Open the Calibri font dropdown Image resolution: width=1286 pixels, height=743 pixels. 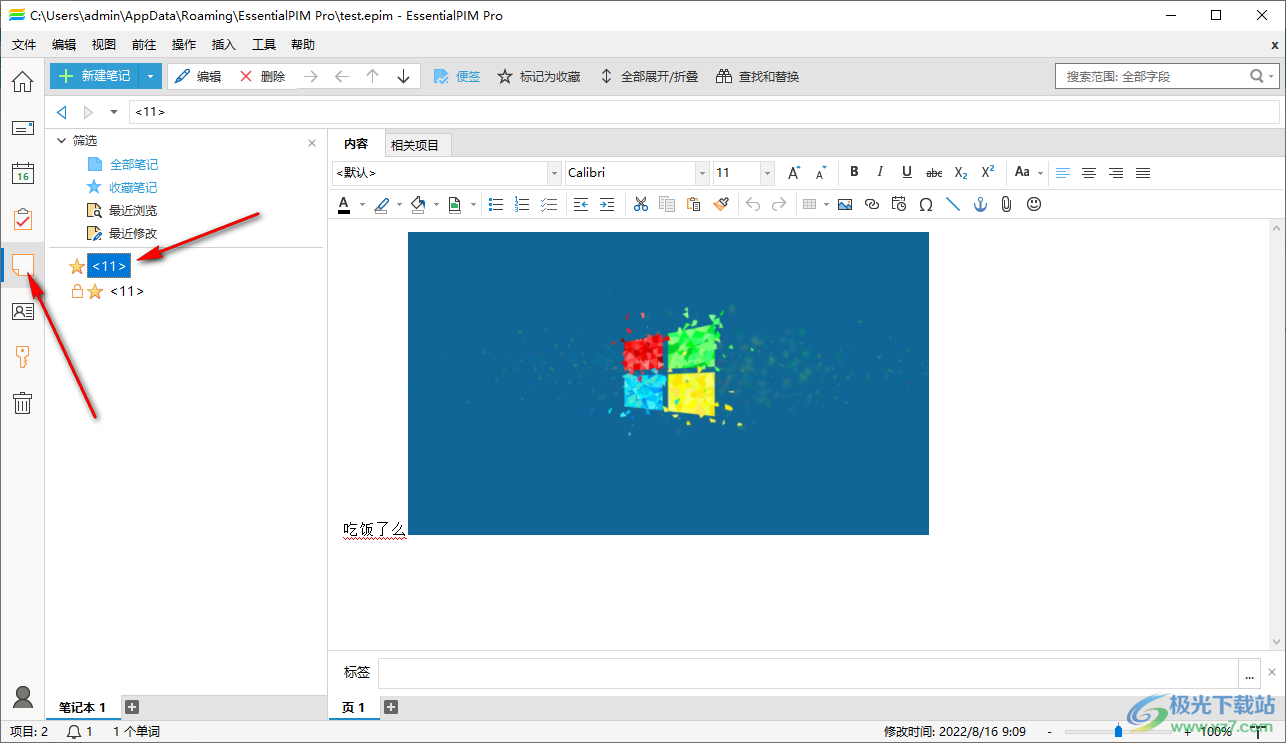point(703,173)
